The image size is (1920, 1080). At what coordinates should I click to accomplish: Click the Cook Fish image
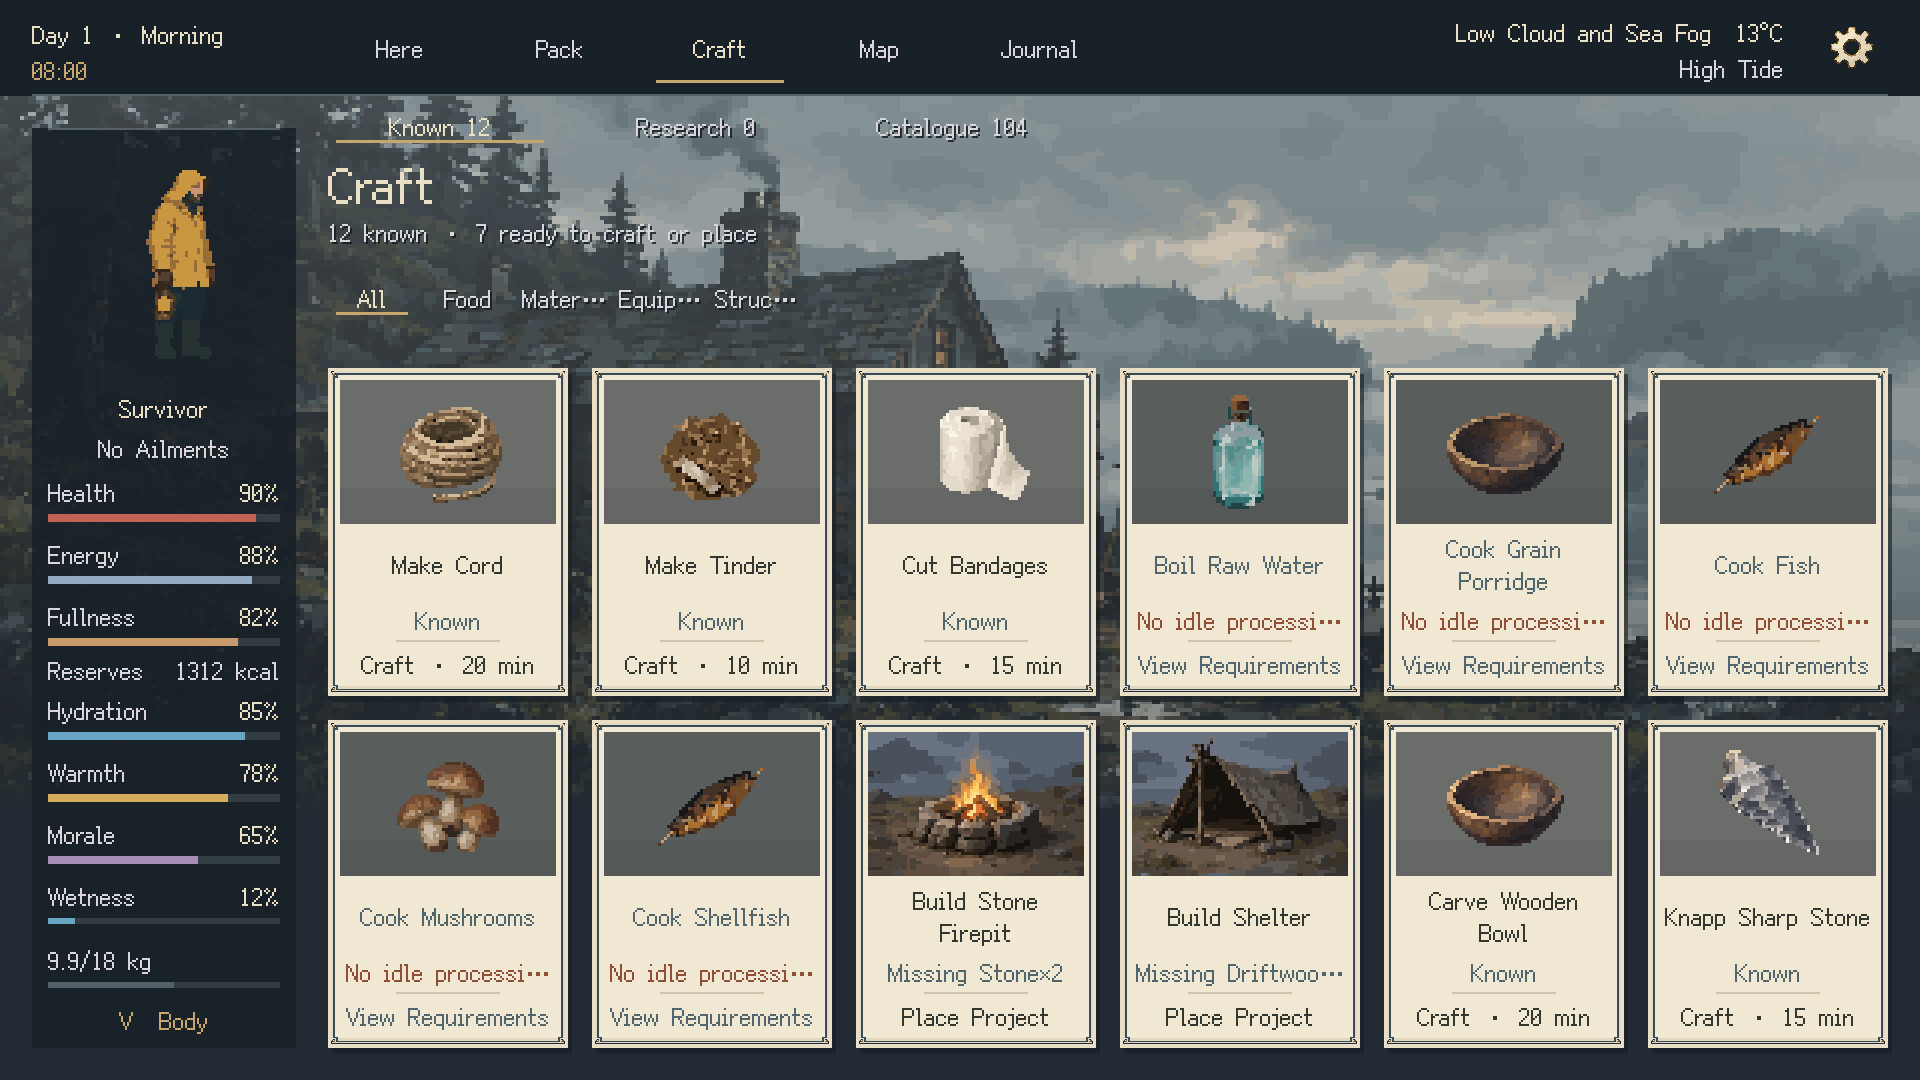(1768, 452)
